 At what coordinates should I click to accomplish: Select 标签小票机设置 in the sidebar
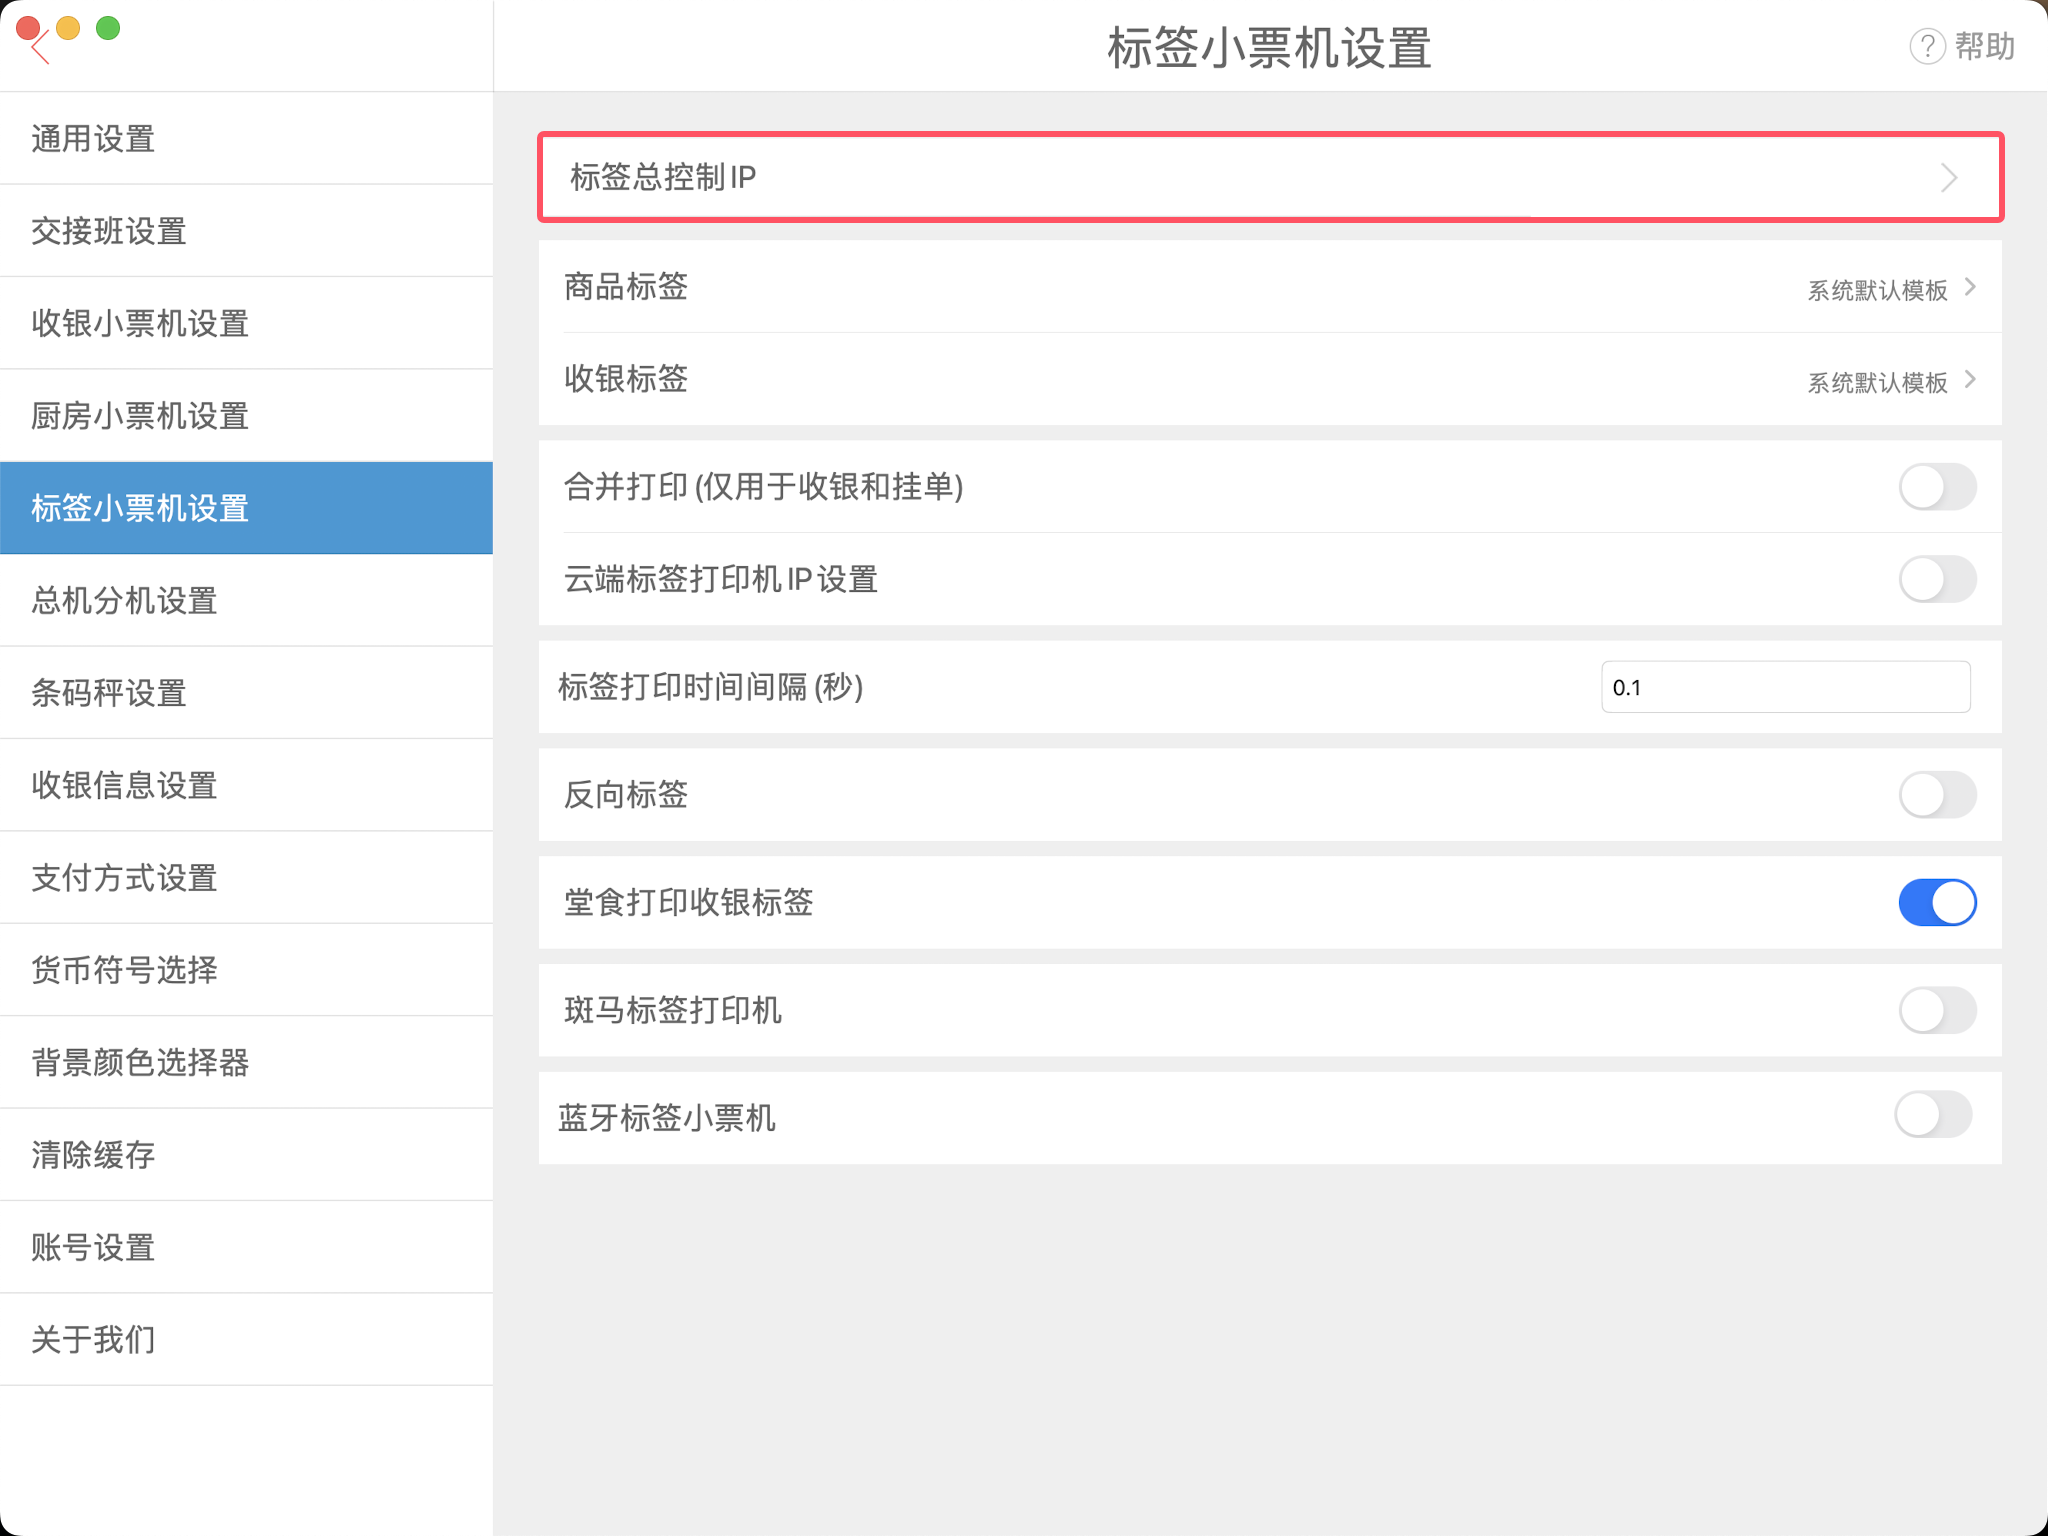click(x=246, y=507)
